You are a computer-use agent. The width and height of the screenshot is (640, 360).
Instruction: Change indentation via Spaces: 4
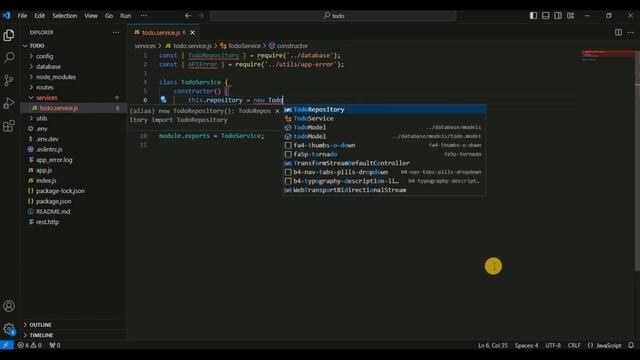[x=526, y=345]
